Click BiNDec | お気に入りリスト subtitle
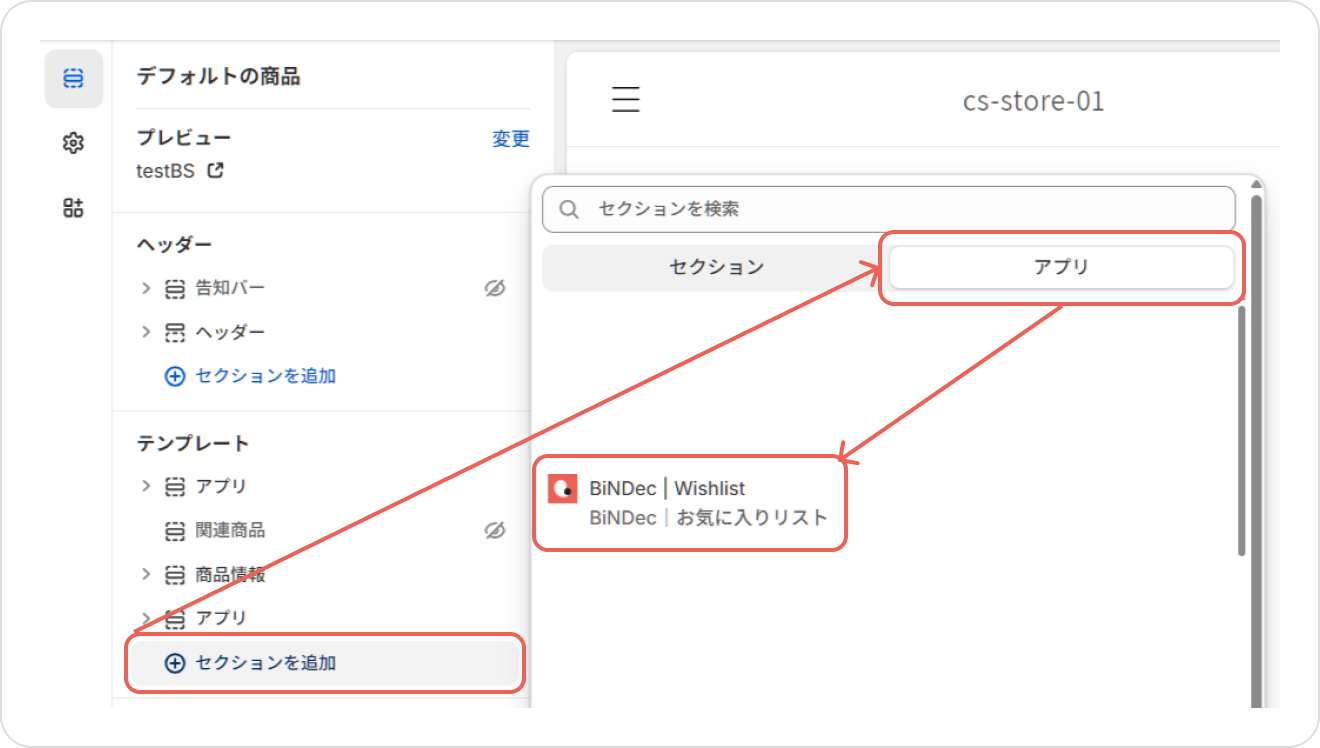 [709, 518]
